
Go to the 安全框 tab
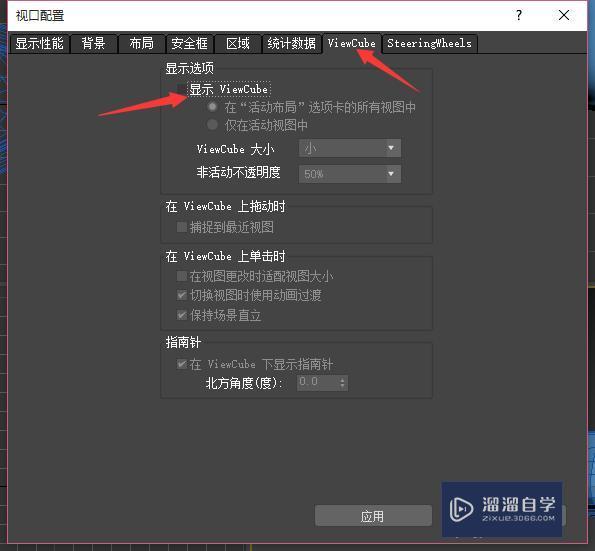coord(190,43)
